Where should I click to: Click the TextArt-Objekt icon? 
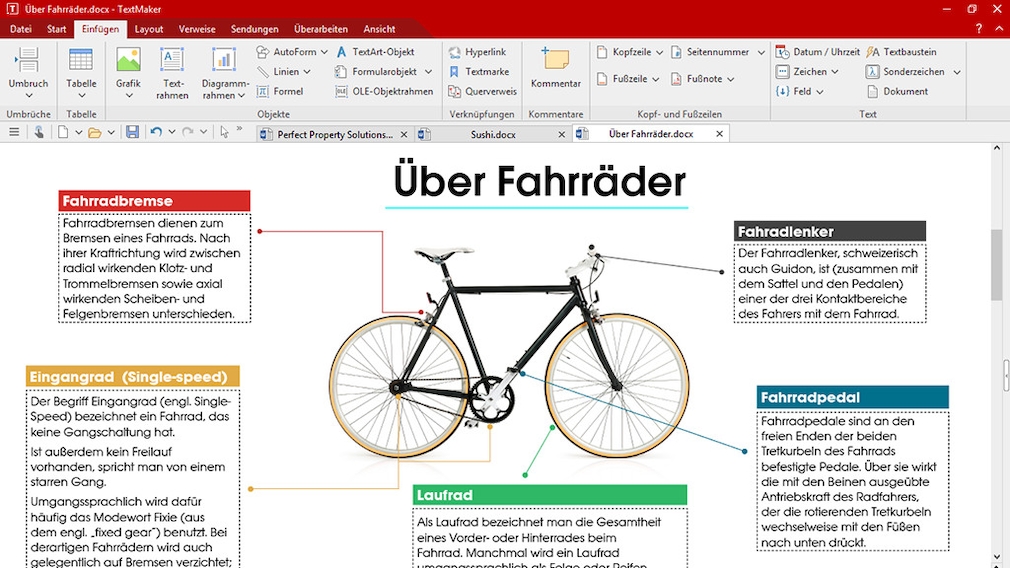coord(342,52)
